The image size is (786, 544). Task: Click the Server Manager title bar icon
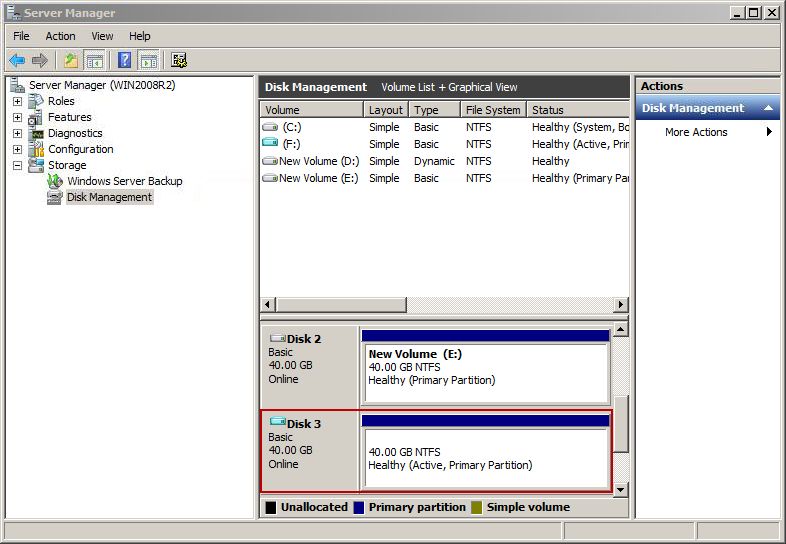(14, 13)
